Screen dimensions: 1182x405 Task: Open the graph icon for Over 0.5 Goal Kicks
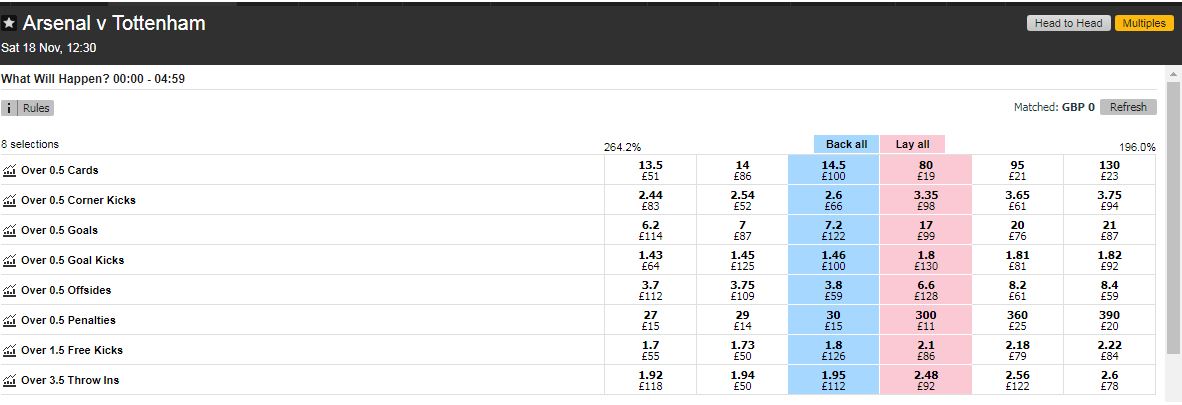coord(10,260)
